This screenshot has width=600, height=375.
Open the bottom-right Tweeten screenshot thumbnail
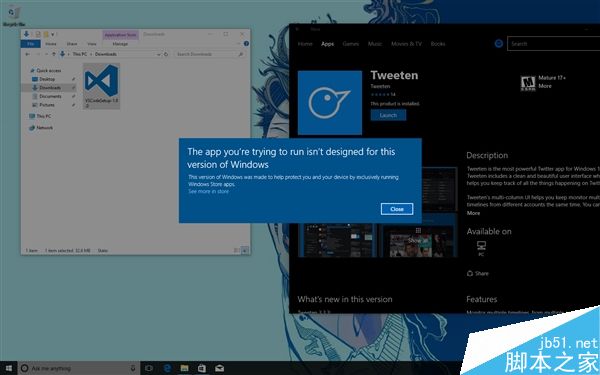pos(419,240)
